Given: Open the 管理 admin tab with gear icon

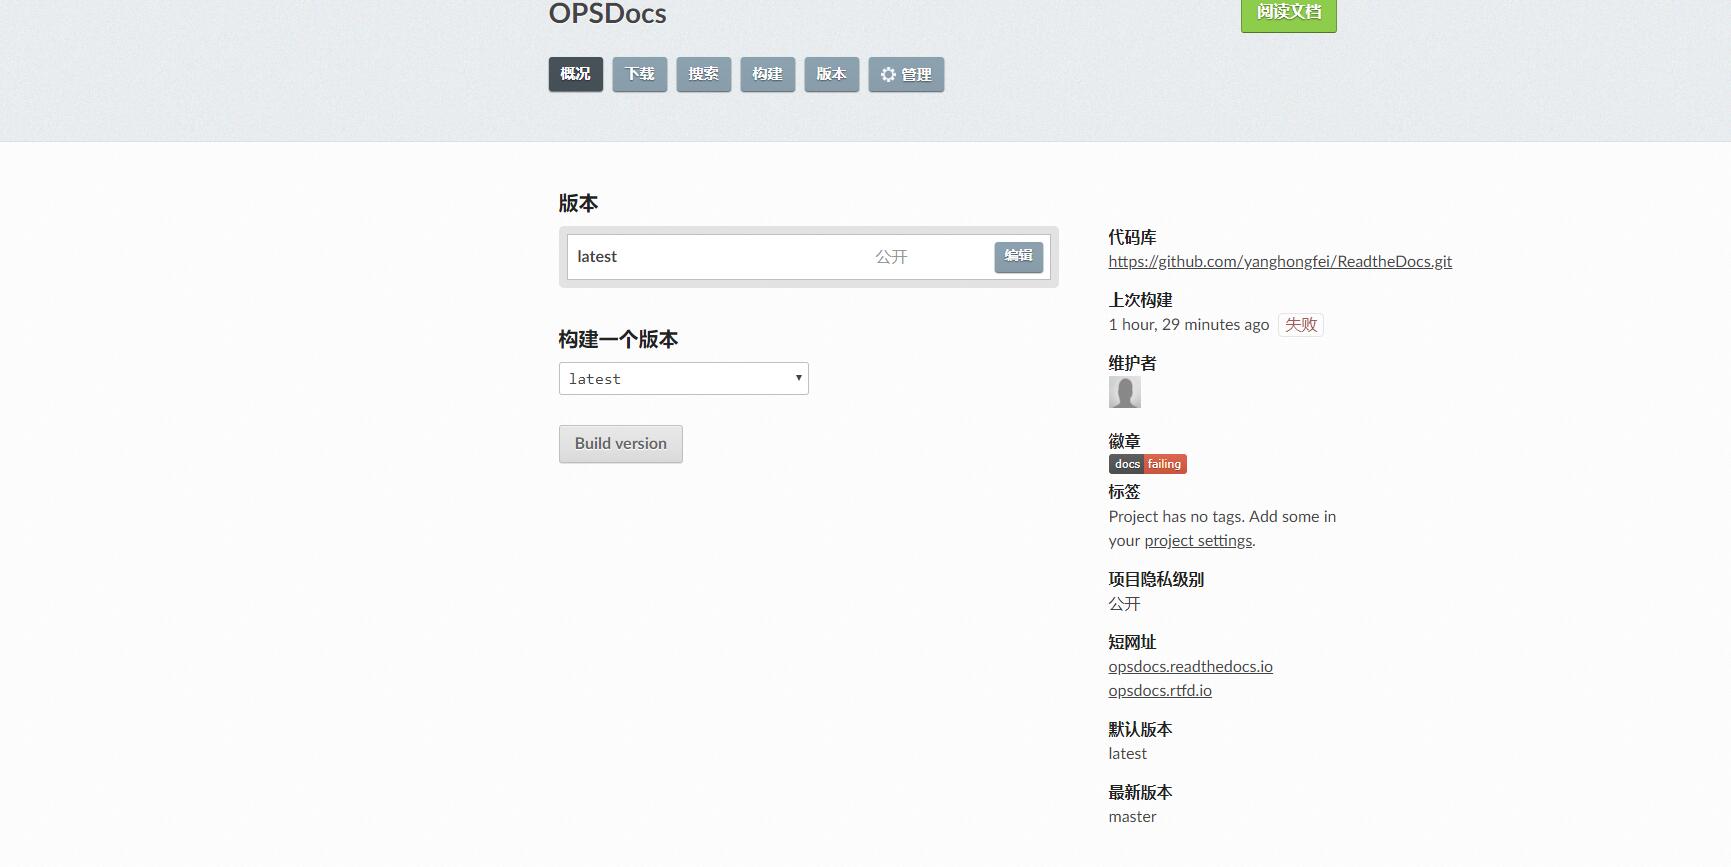Looking at the screenshot, I should click(x=906, y=74).
